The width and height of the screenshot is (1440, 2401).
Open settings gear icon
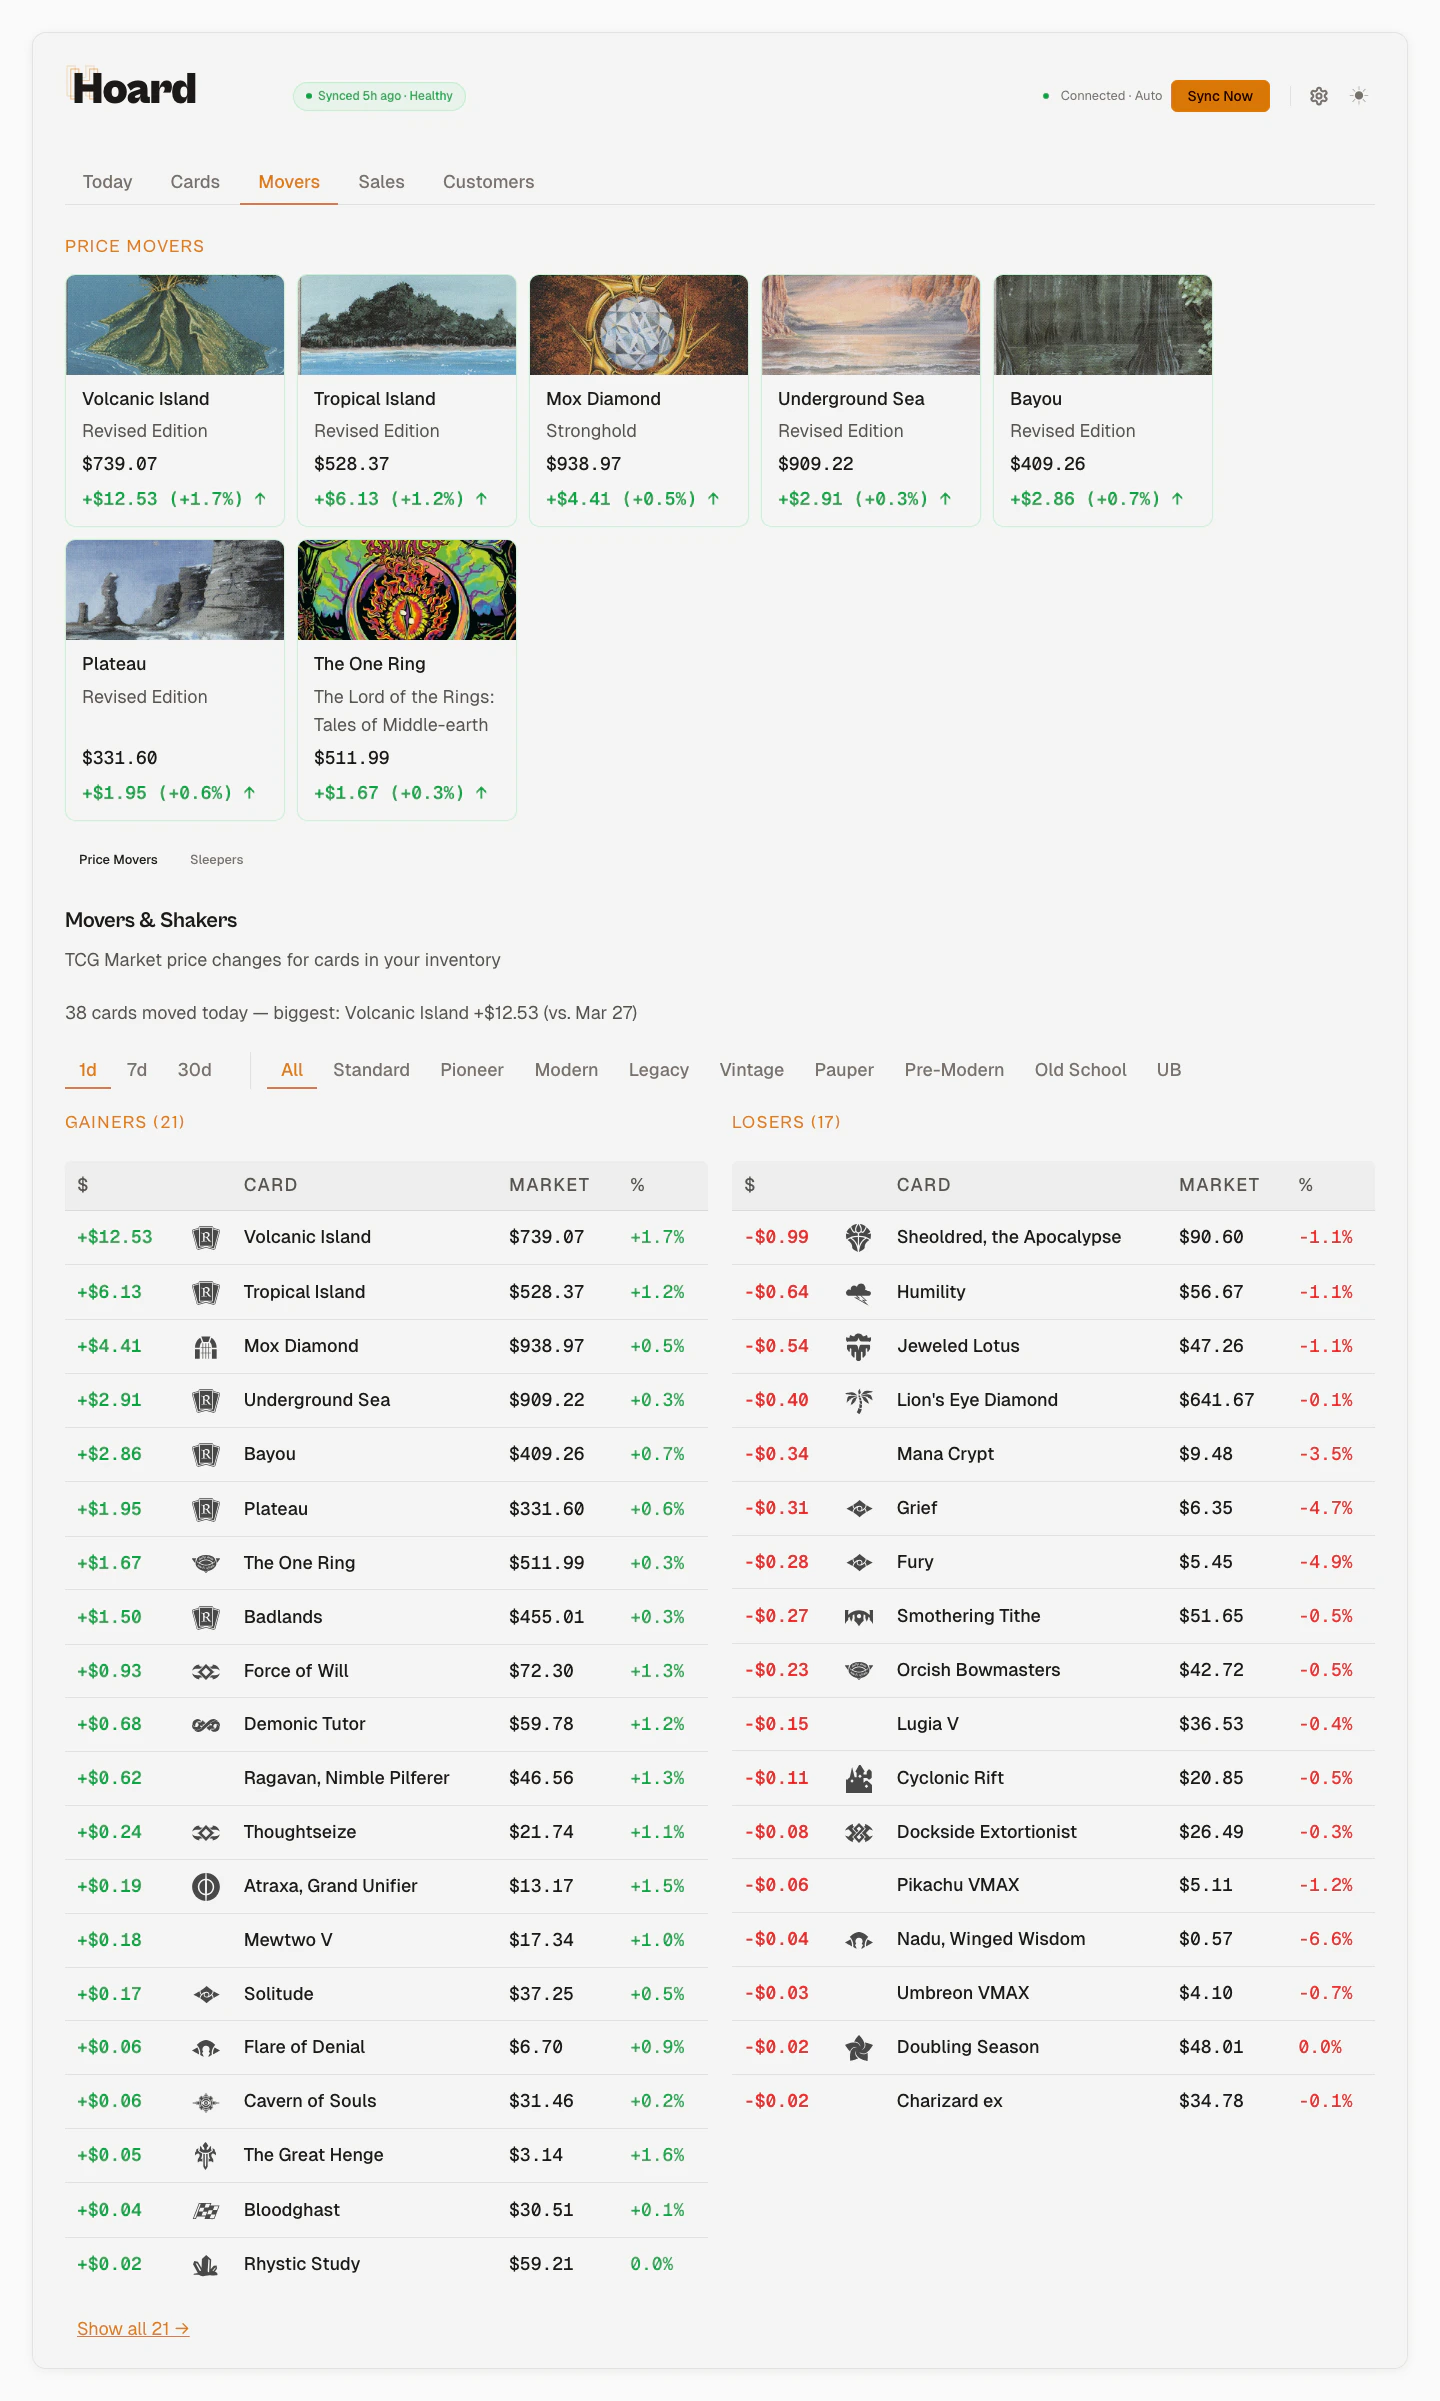pyautogui.click(x=1319, y=96)
